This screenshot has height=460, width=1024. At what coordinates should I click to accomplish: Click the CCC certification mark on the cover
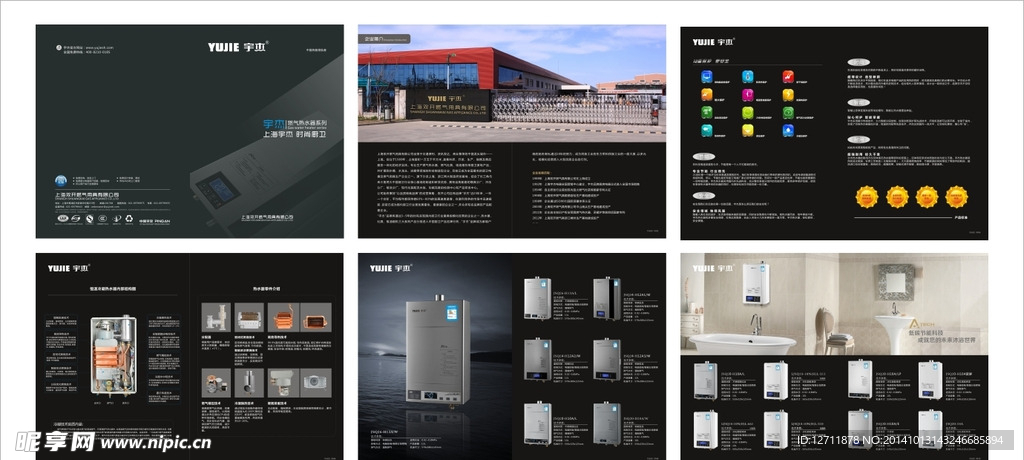point(103,219)
